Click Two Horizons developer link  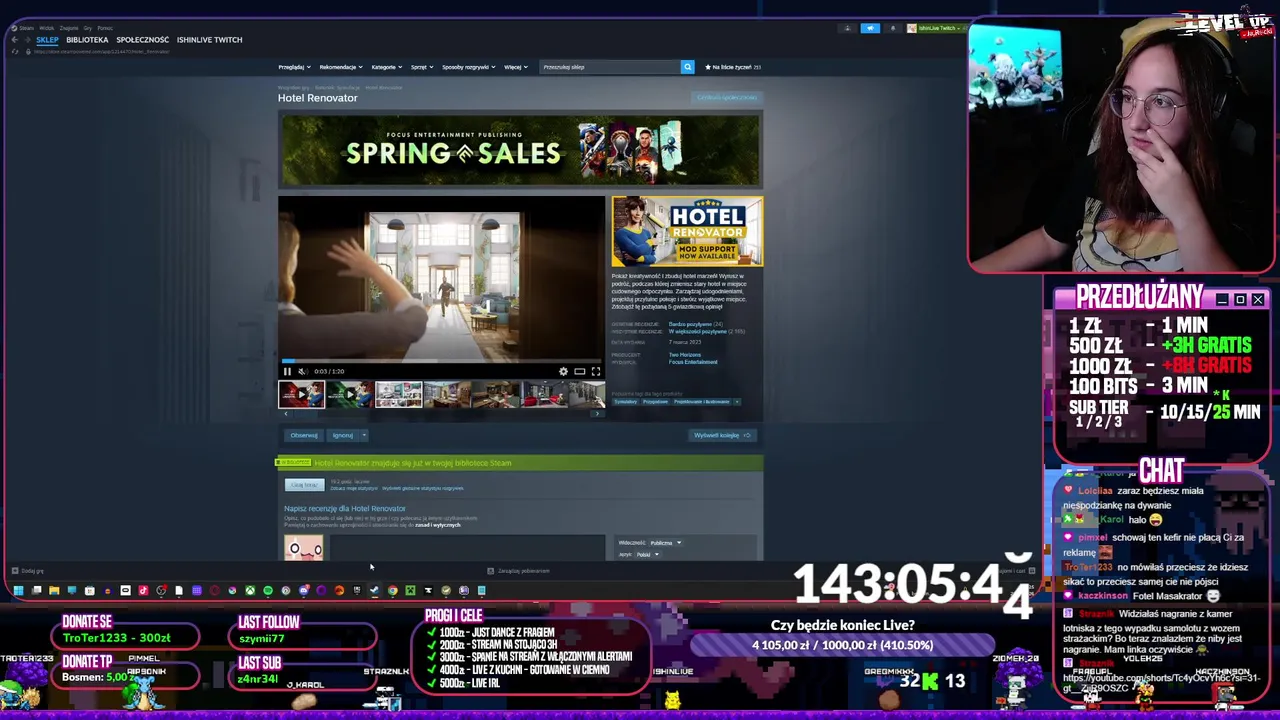[x=685, y=355]
